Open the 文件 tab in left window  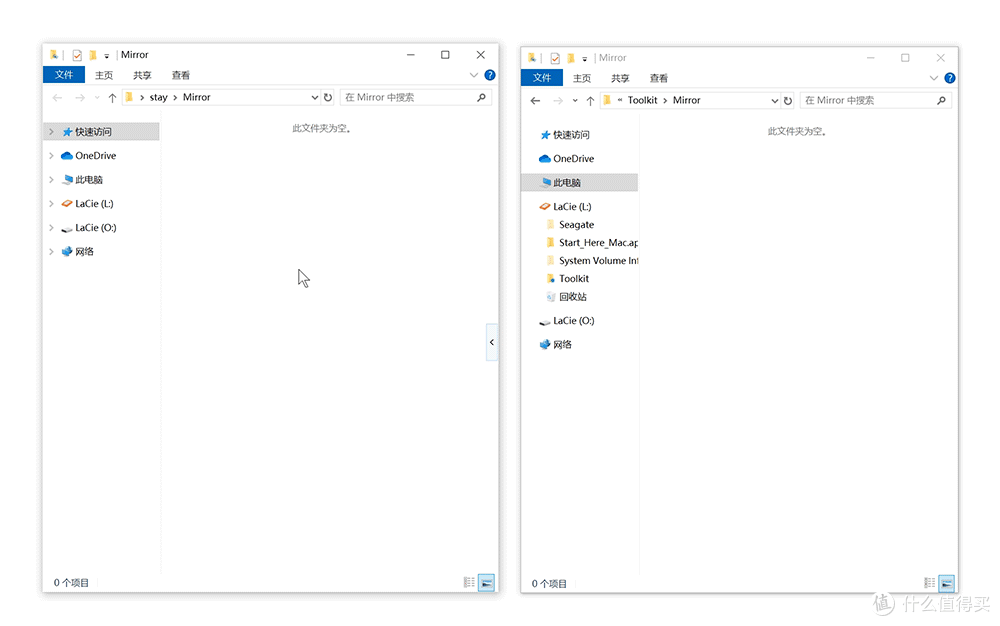[x=64, y=75]
